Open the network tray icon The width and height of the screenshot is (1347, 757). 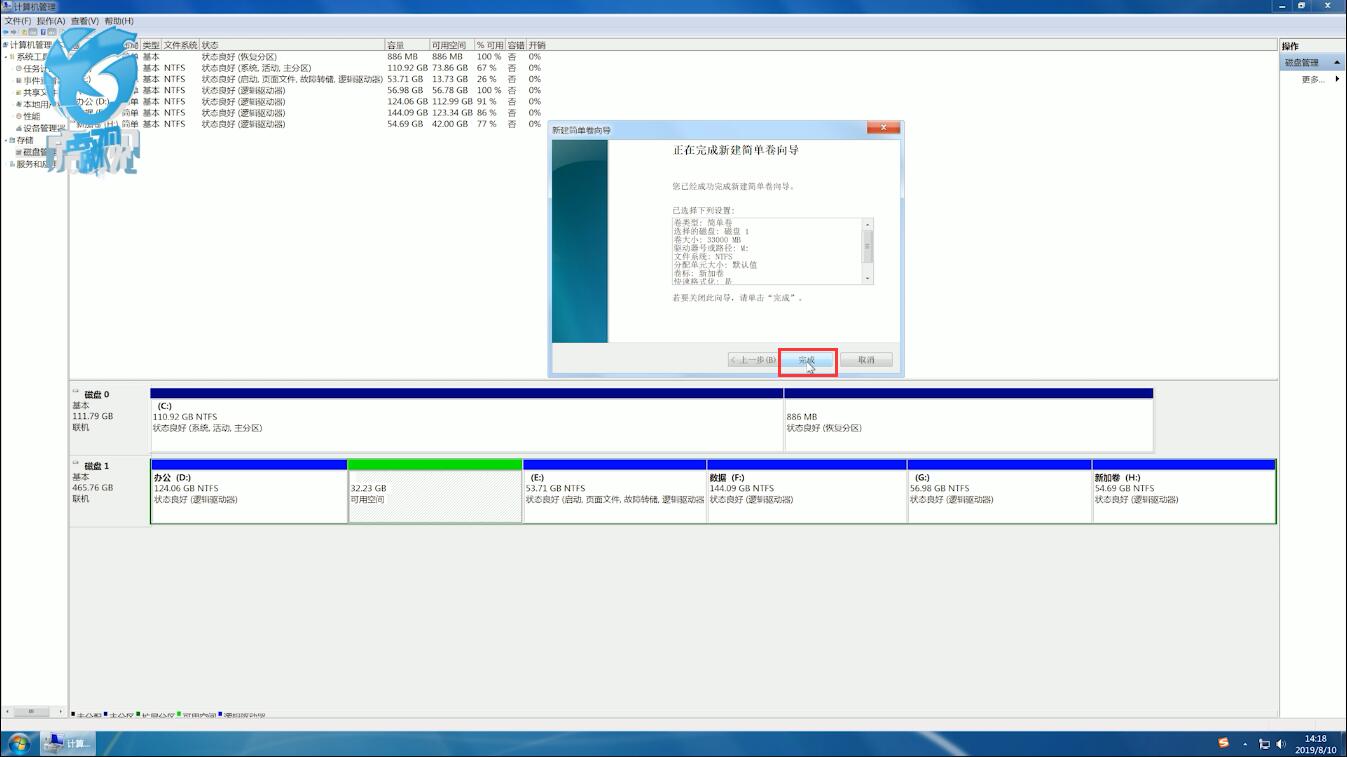1264,744
